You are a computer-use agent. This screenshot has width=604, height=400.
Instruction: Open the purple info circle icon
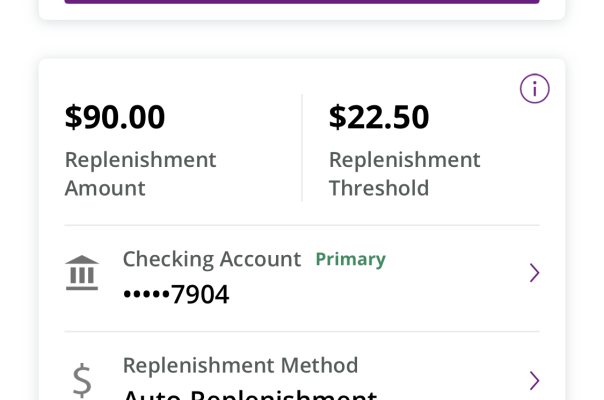coord(534,89)
